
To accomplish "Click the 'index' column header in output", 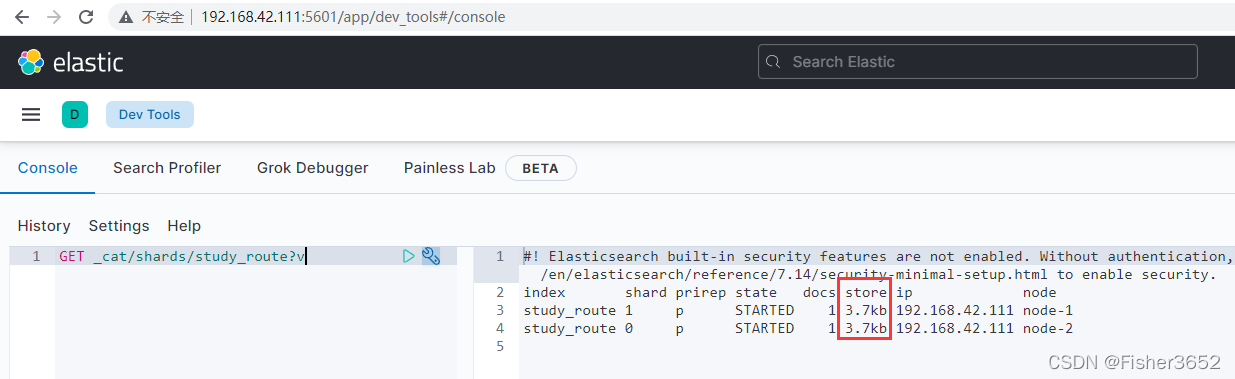I will coord(544,293).
